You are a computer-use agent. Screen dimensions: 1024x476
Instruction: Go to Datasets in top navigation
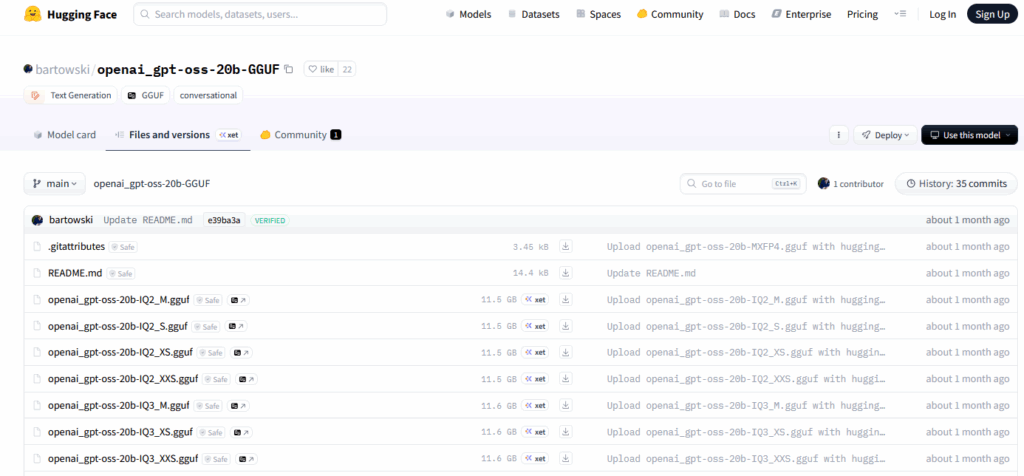point(534,14)
